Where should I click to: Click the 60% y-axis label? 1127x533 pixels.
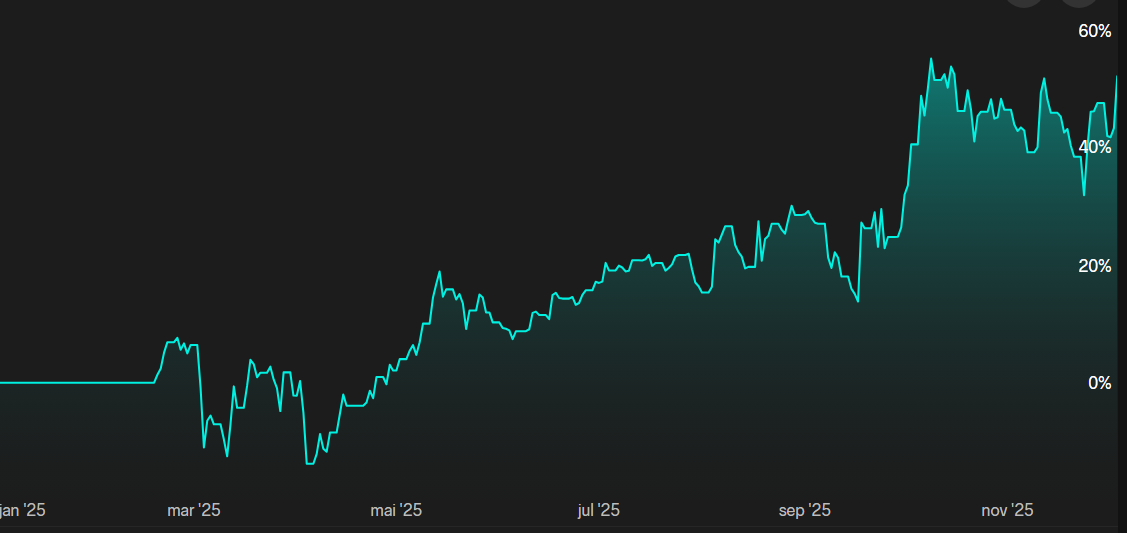tap(1094, 32)
